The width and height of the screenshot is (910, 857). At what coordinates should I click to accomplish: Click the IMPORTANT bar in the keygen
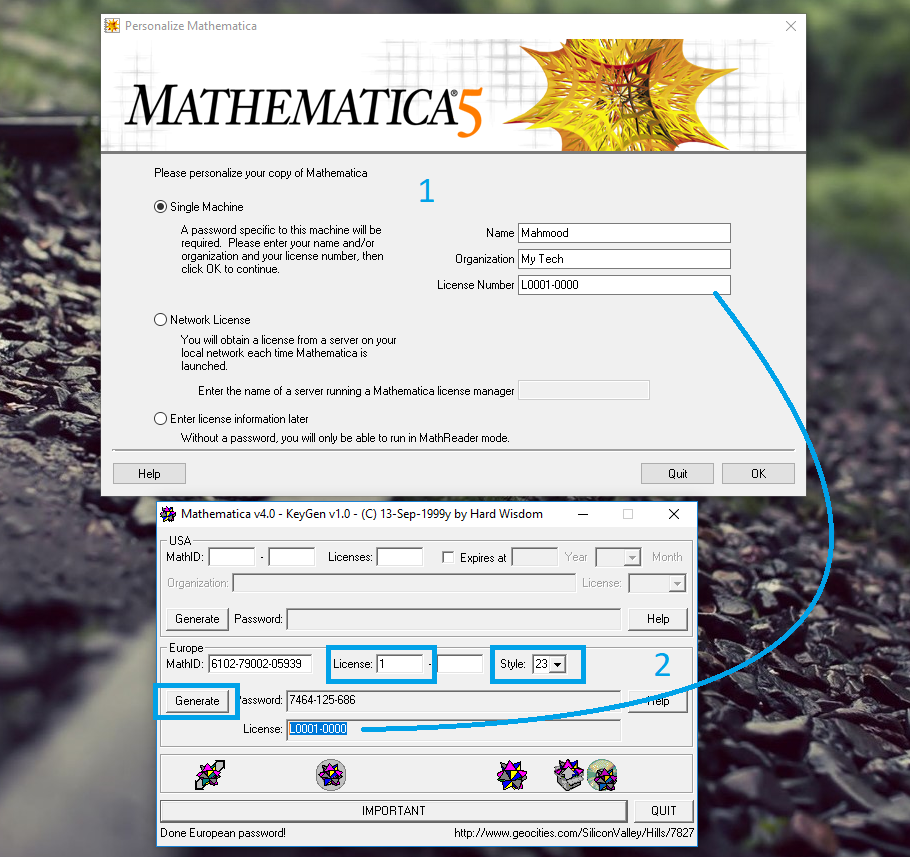click(394, 810)
